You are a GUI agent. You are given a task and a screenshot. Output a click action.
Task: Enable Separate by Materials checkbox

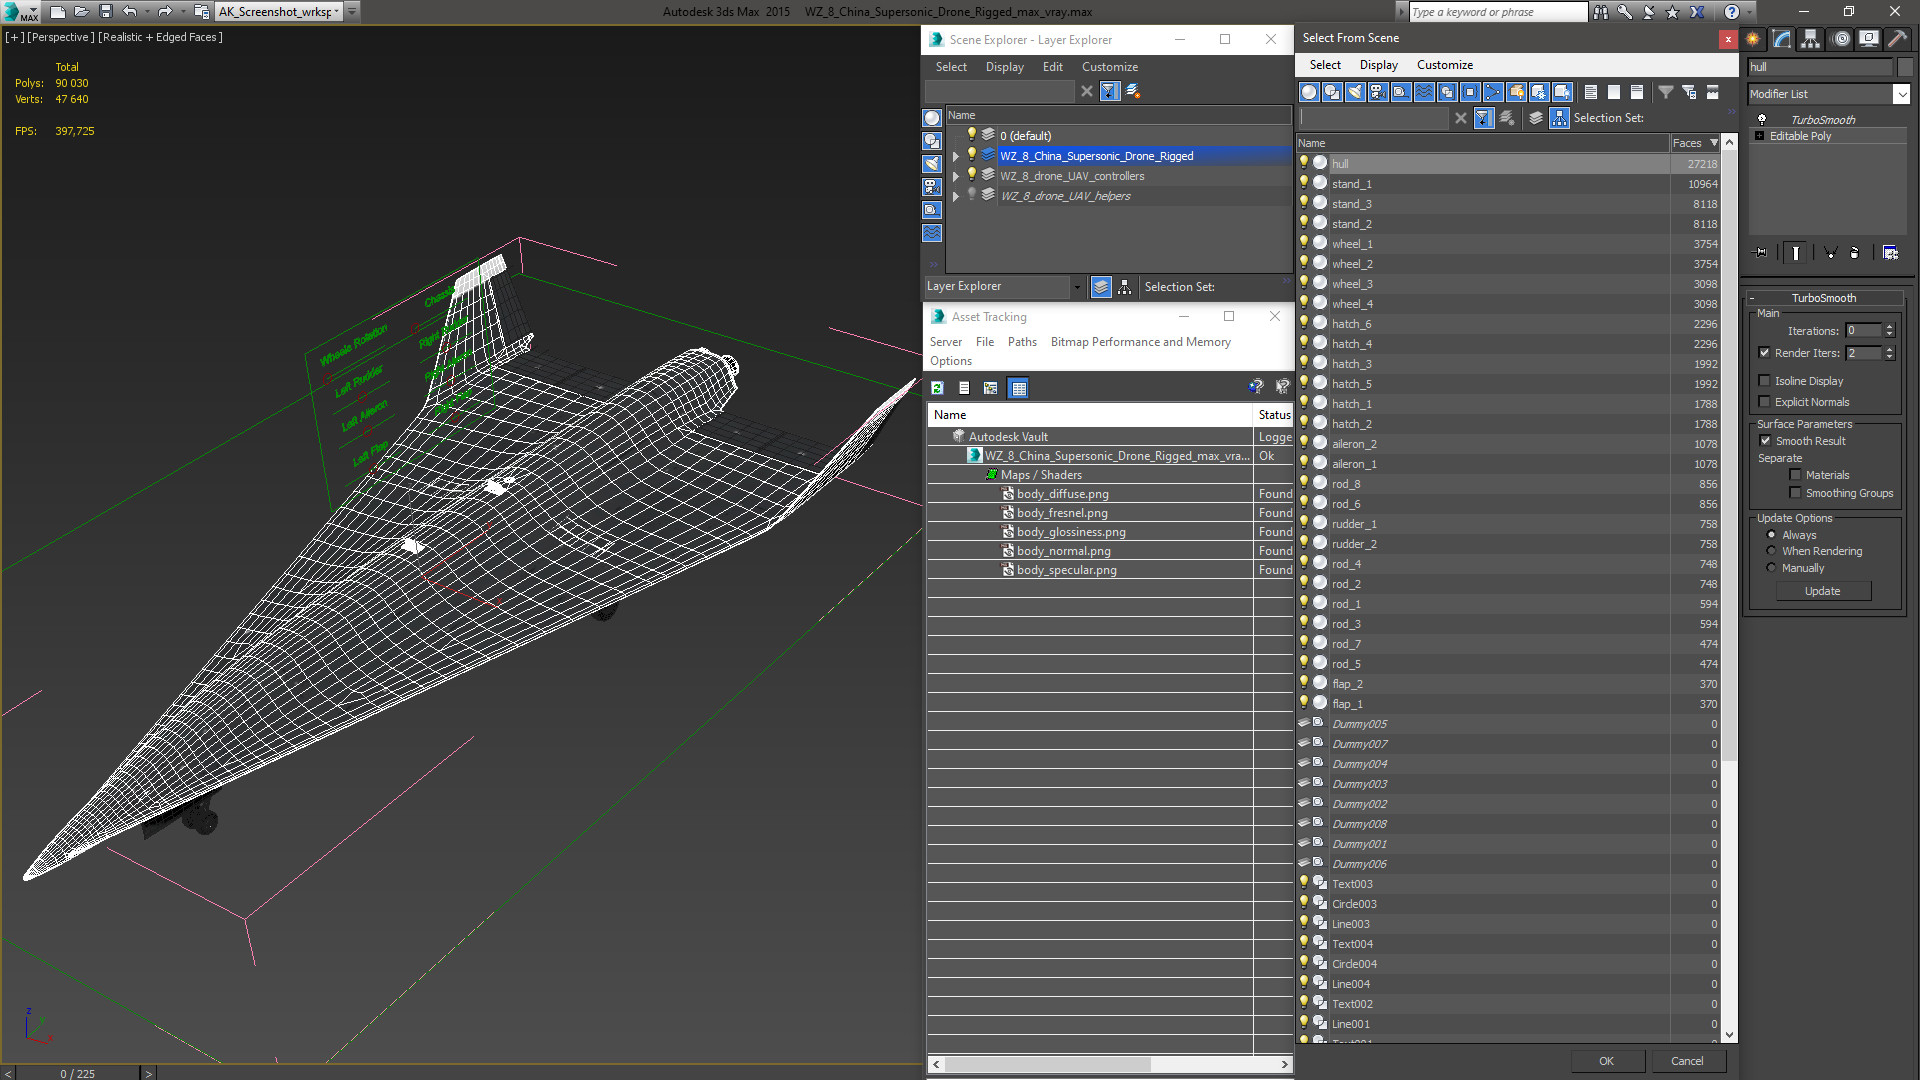point(1795,475)
